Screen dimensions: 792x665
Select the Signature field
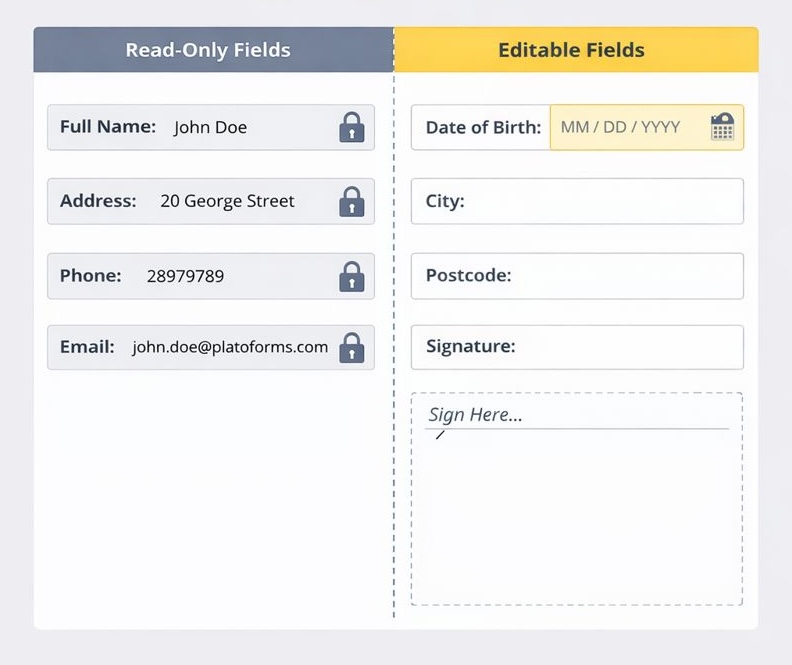[x=620, y=347]
